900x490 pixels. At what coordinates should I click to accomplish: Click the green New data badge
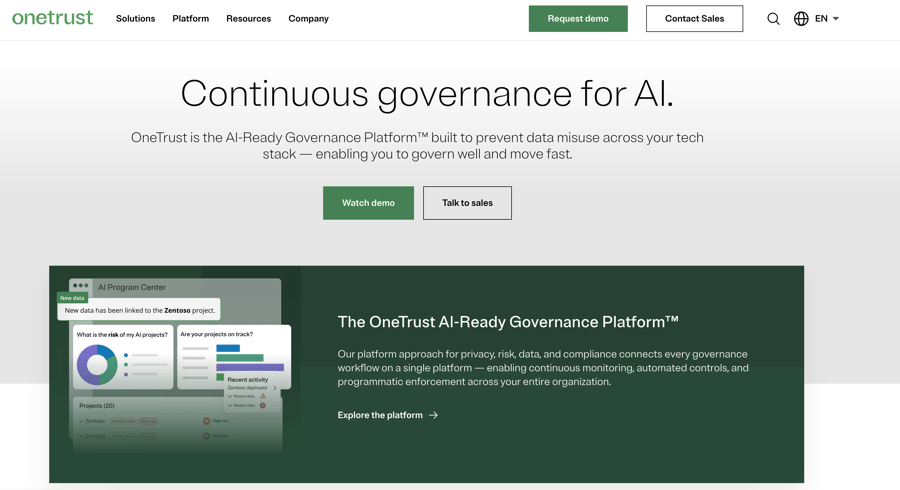(x=72, y=298)
